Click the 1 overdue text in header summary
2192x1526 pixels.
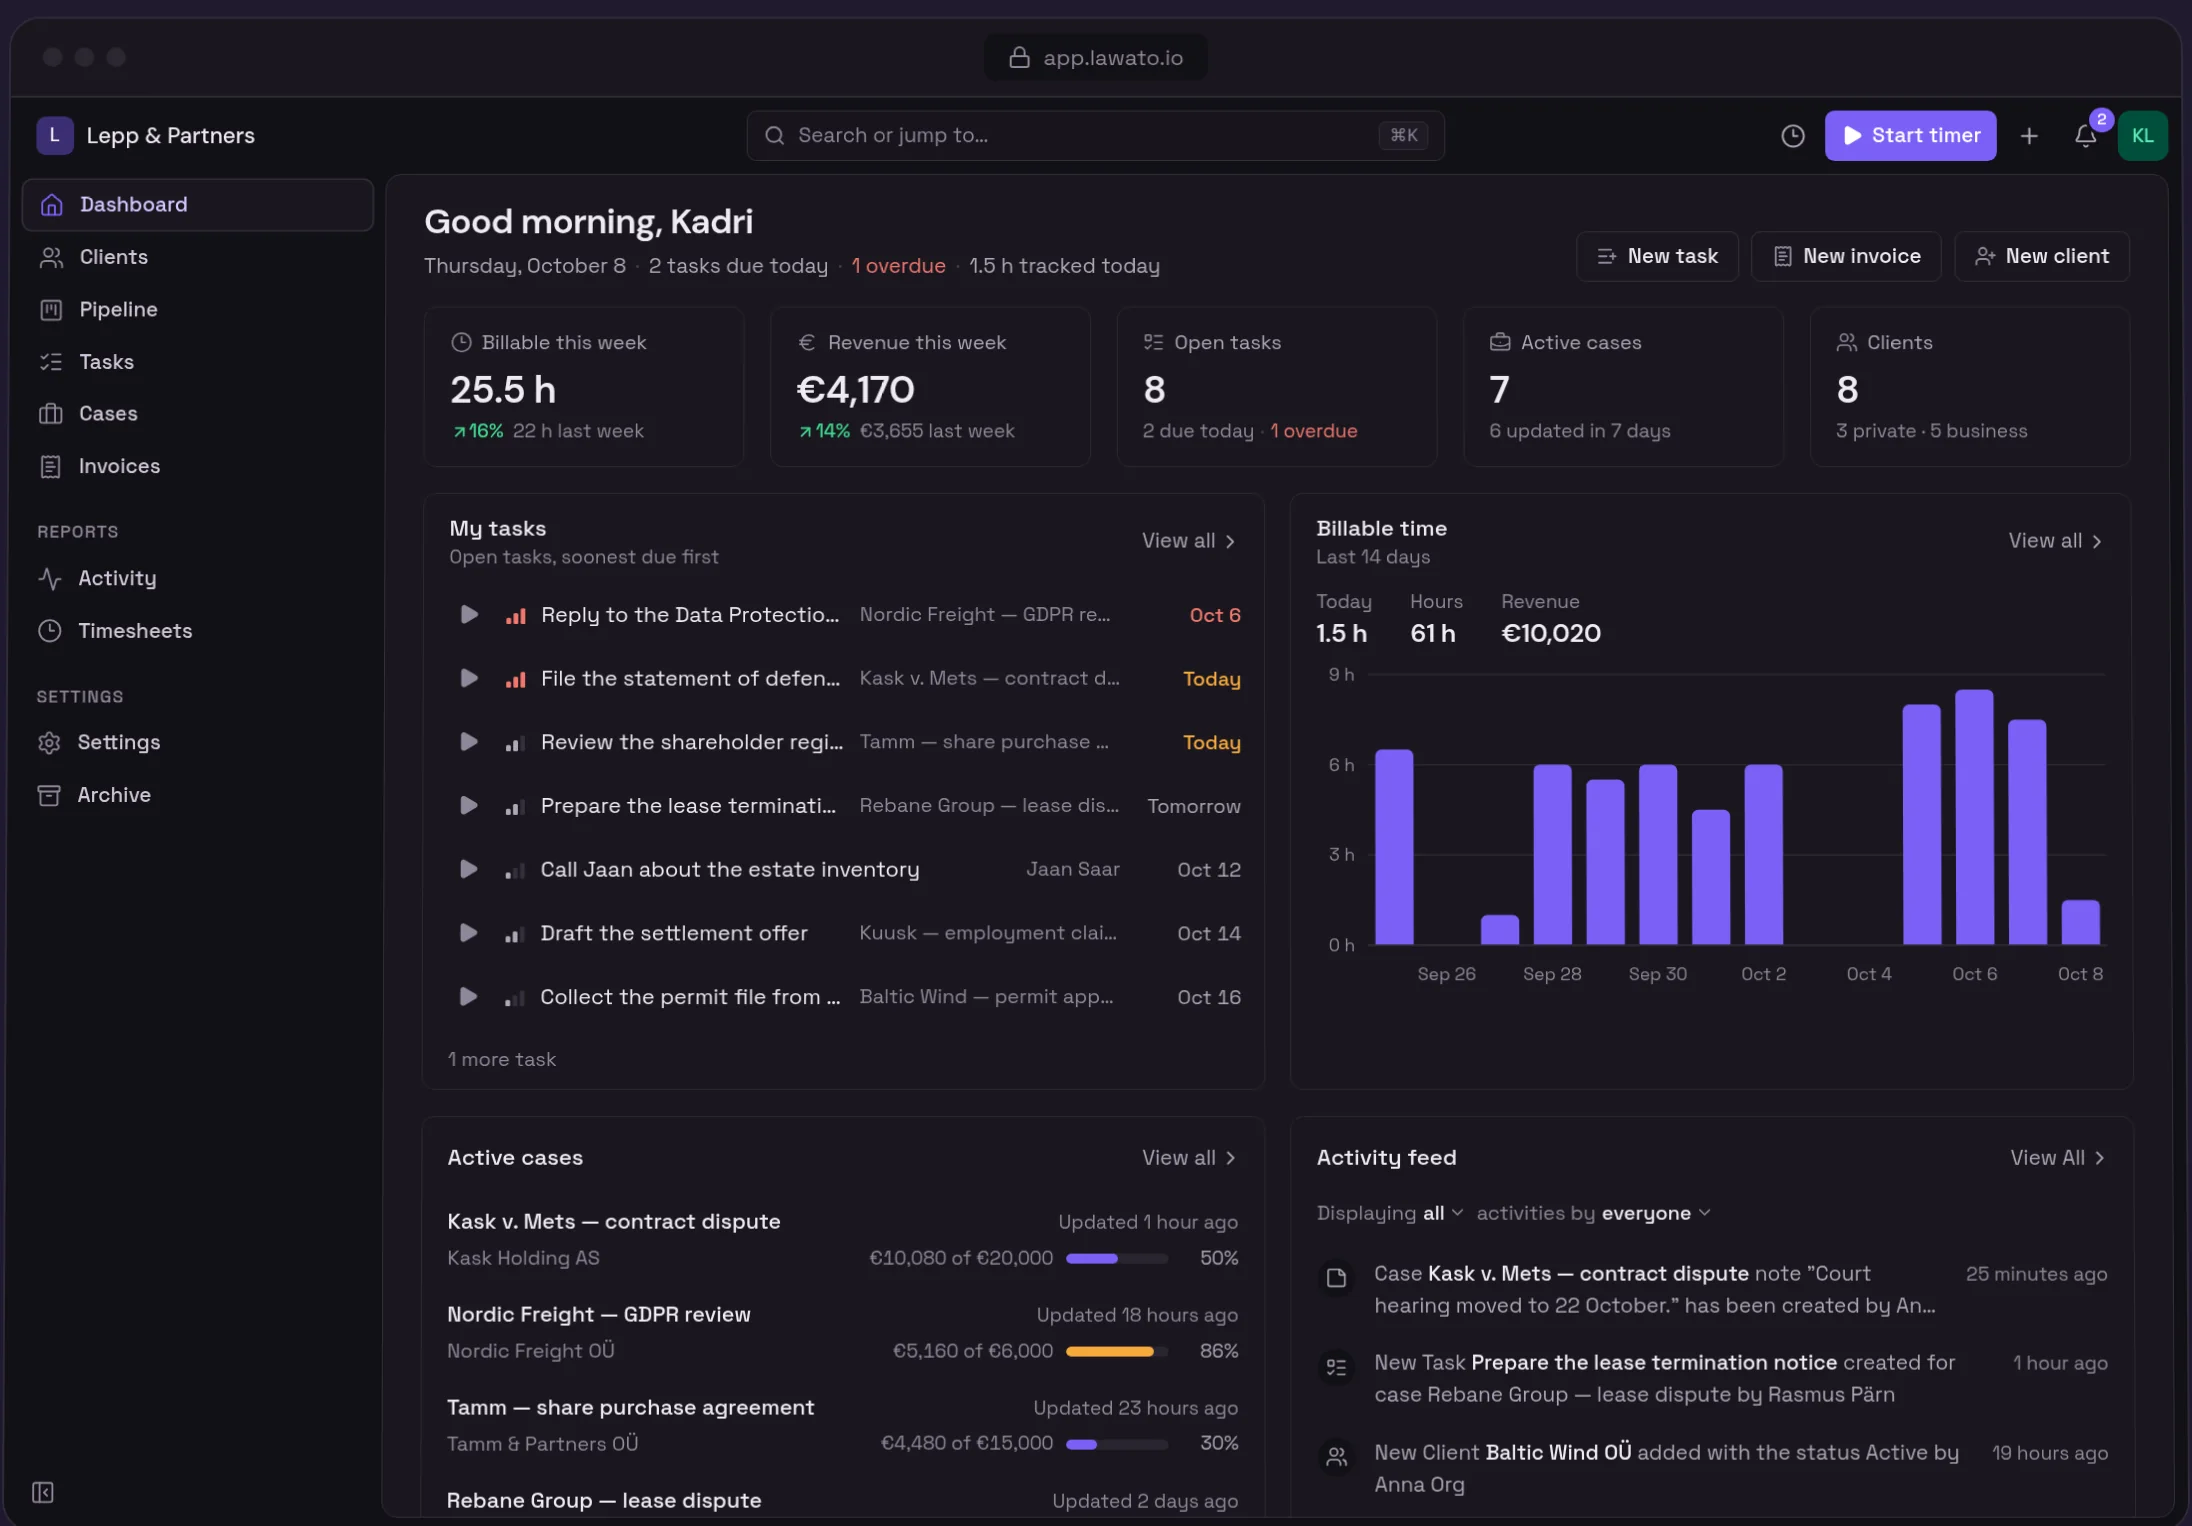(x=898, y=266)
